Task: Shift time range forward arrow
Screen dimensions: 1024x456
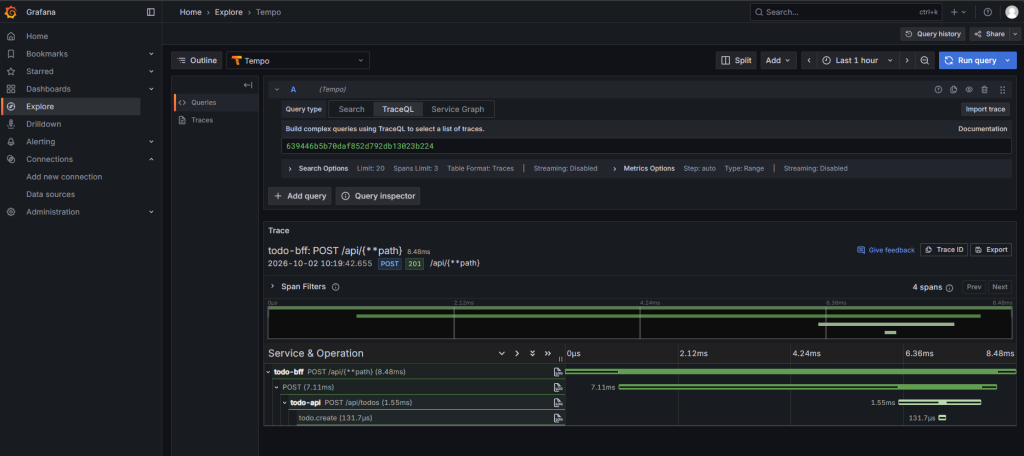Action: tap(906, 60)
